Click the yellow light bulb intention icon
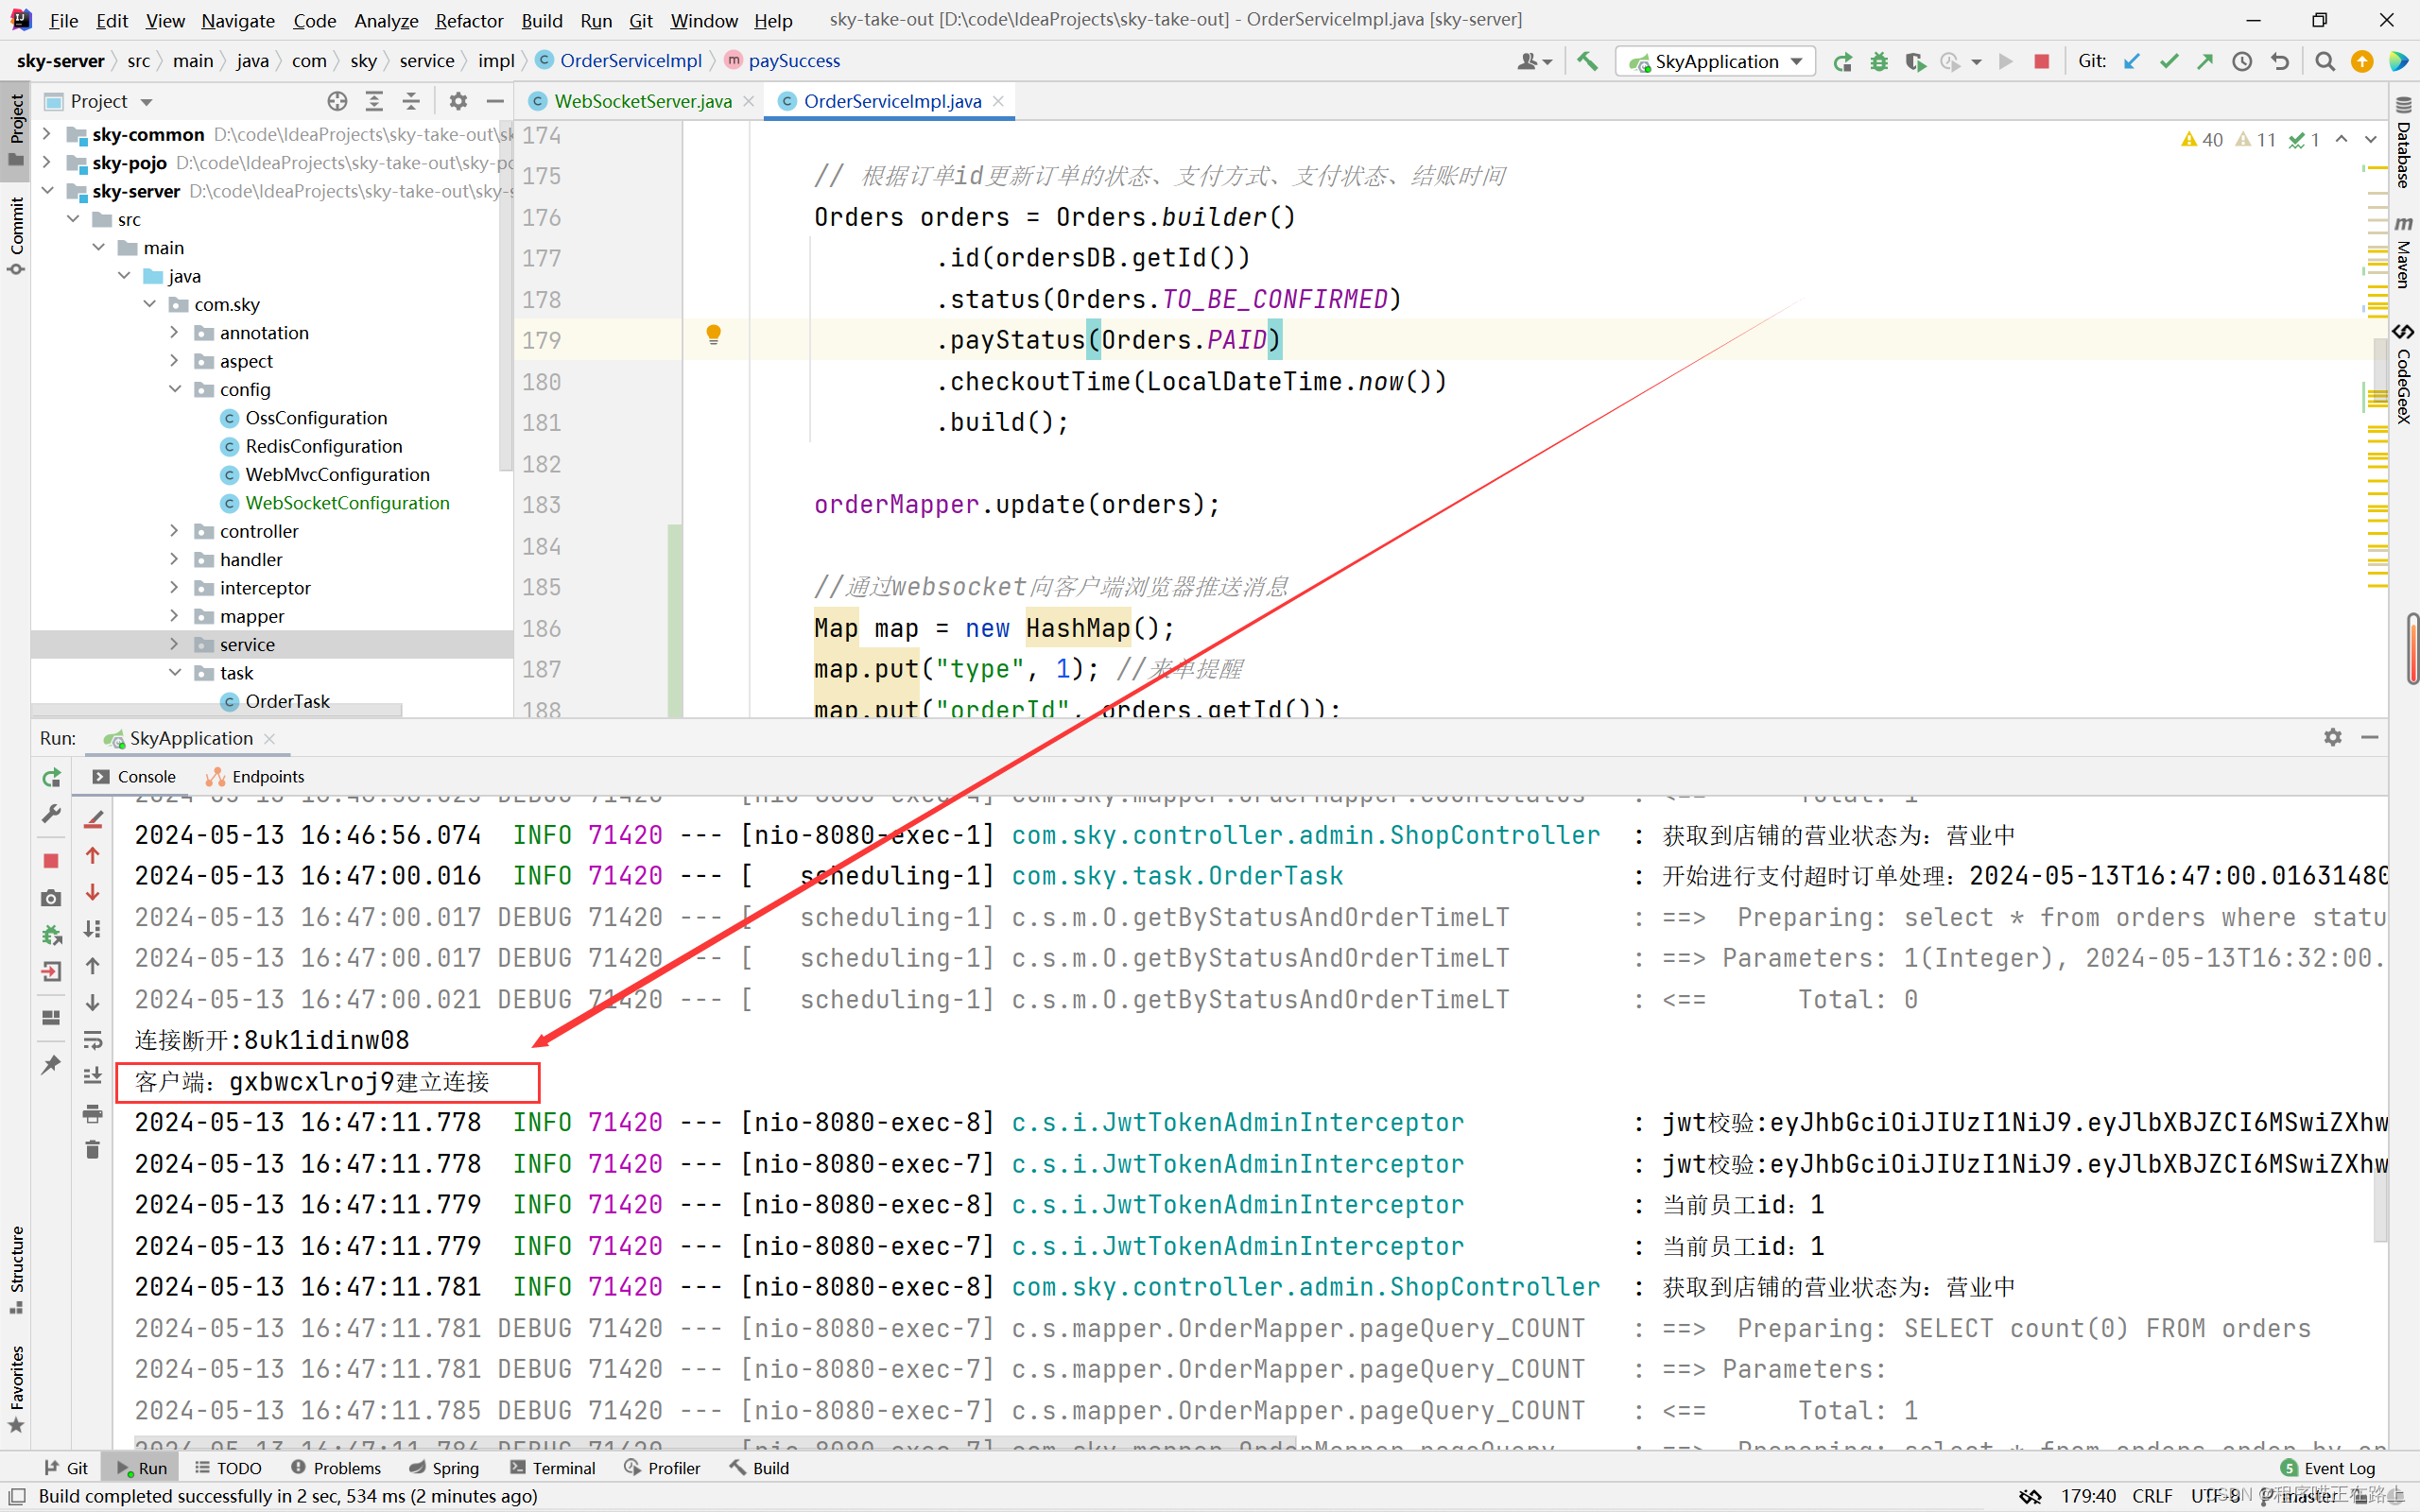The image size is (2420, 1512). 713,335
